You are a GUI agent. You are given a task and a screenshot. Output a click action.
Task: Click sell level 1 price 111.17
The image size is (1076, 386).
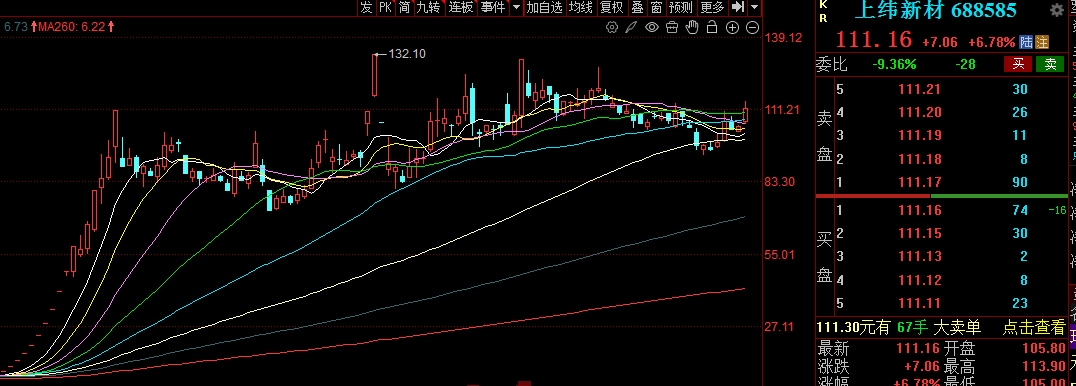coord(920,183)
